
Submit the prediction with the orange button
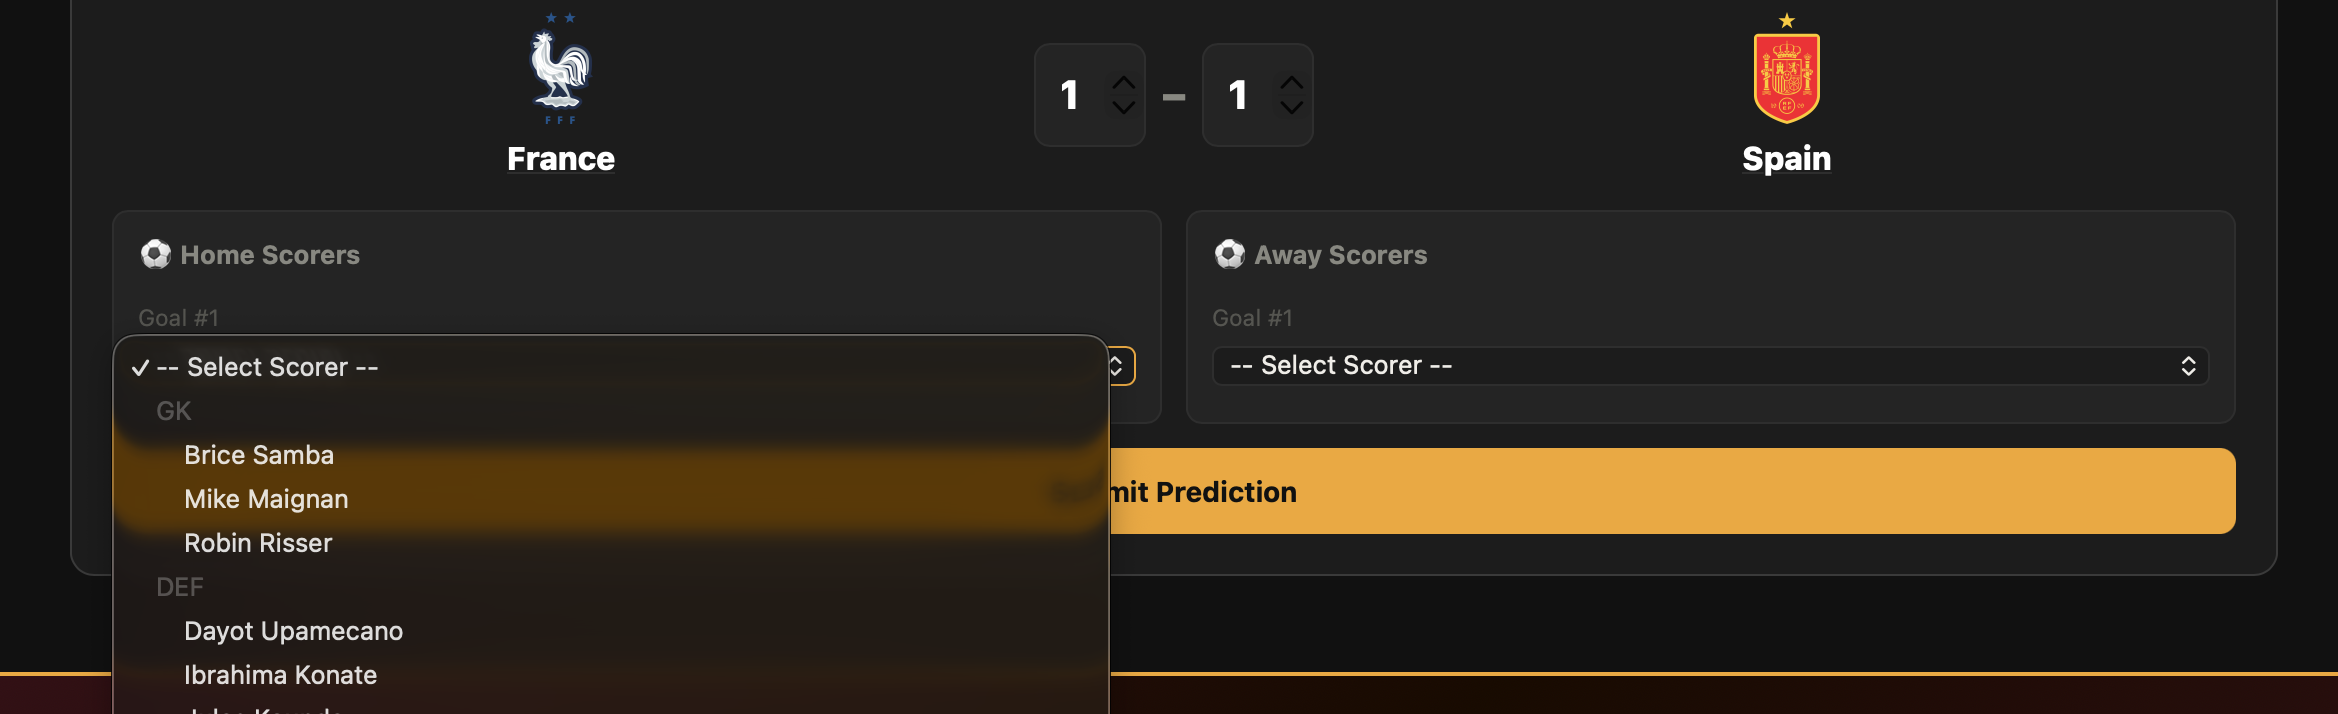[1672, 491]
